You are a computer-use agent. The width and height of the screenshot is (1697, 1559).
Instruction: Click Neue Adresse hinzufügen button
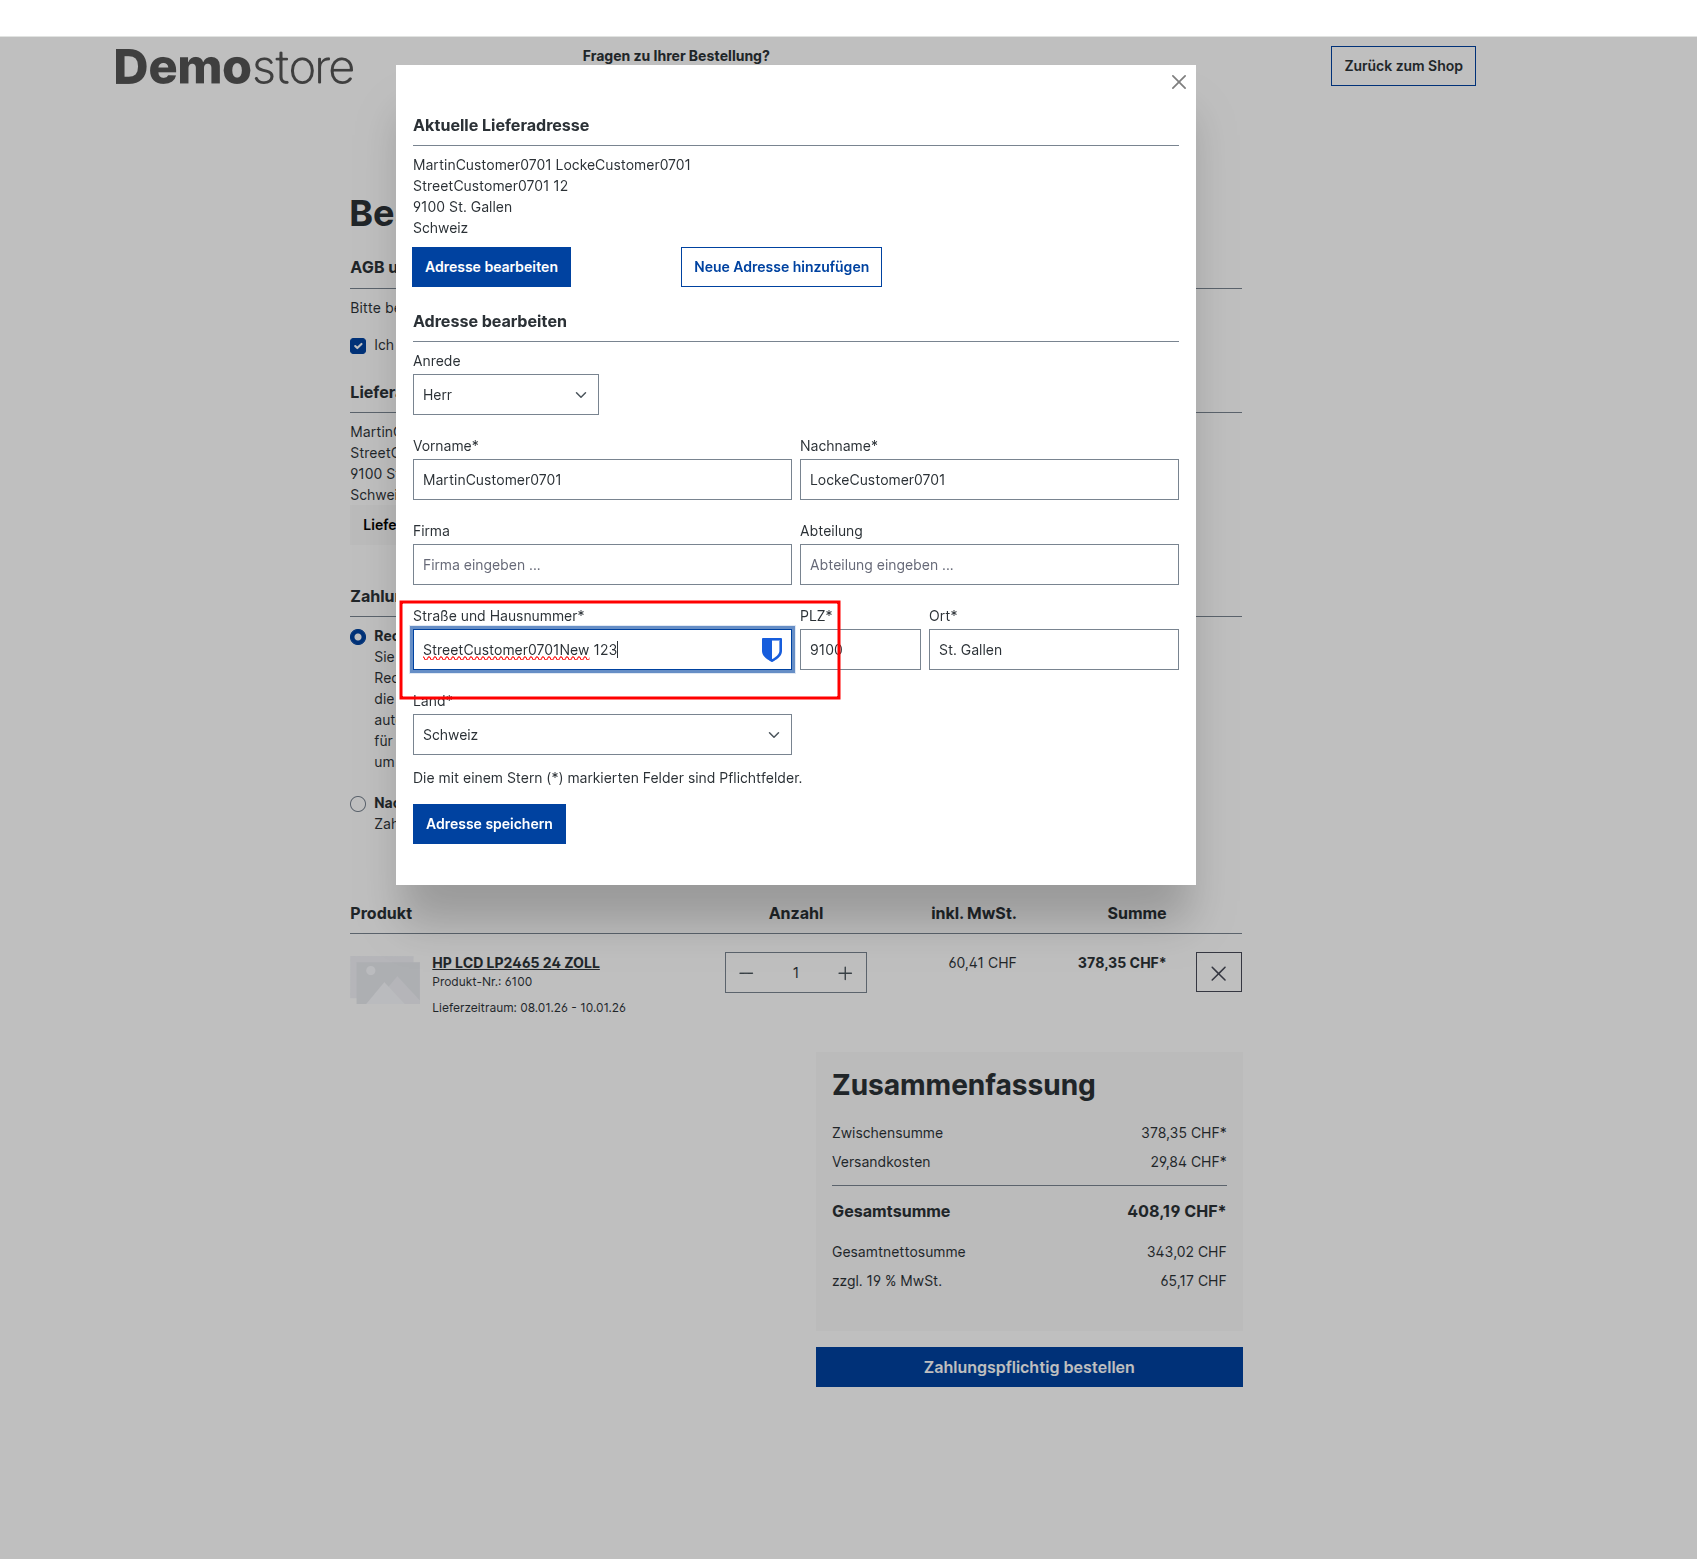tap(780, 266)
